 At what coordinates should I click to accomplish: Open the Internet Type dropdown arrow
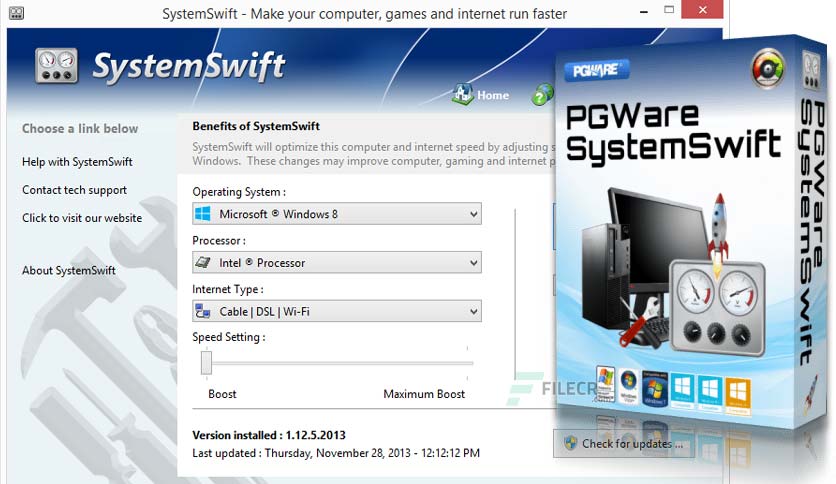coord(473,312)
